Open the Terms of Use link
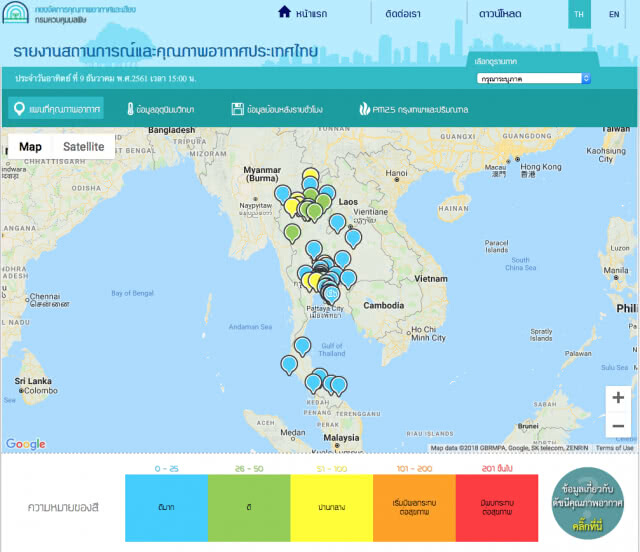 click(614, 448)
